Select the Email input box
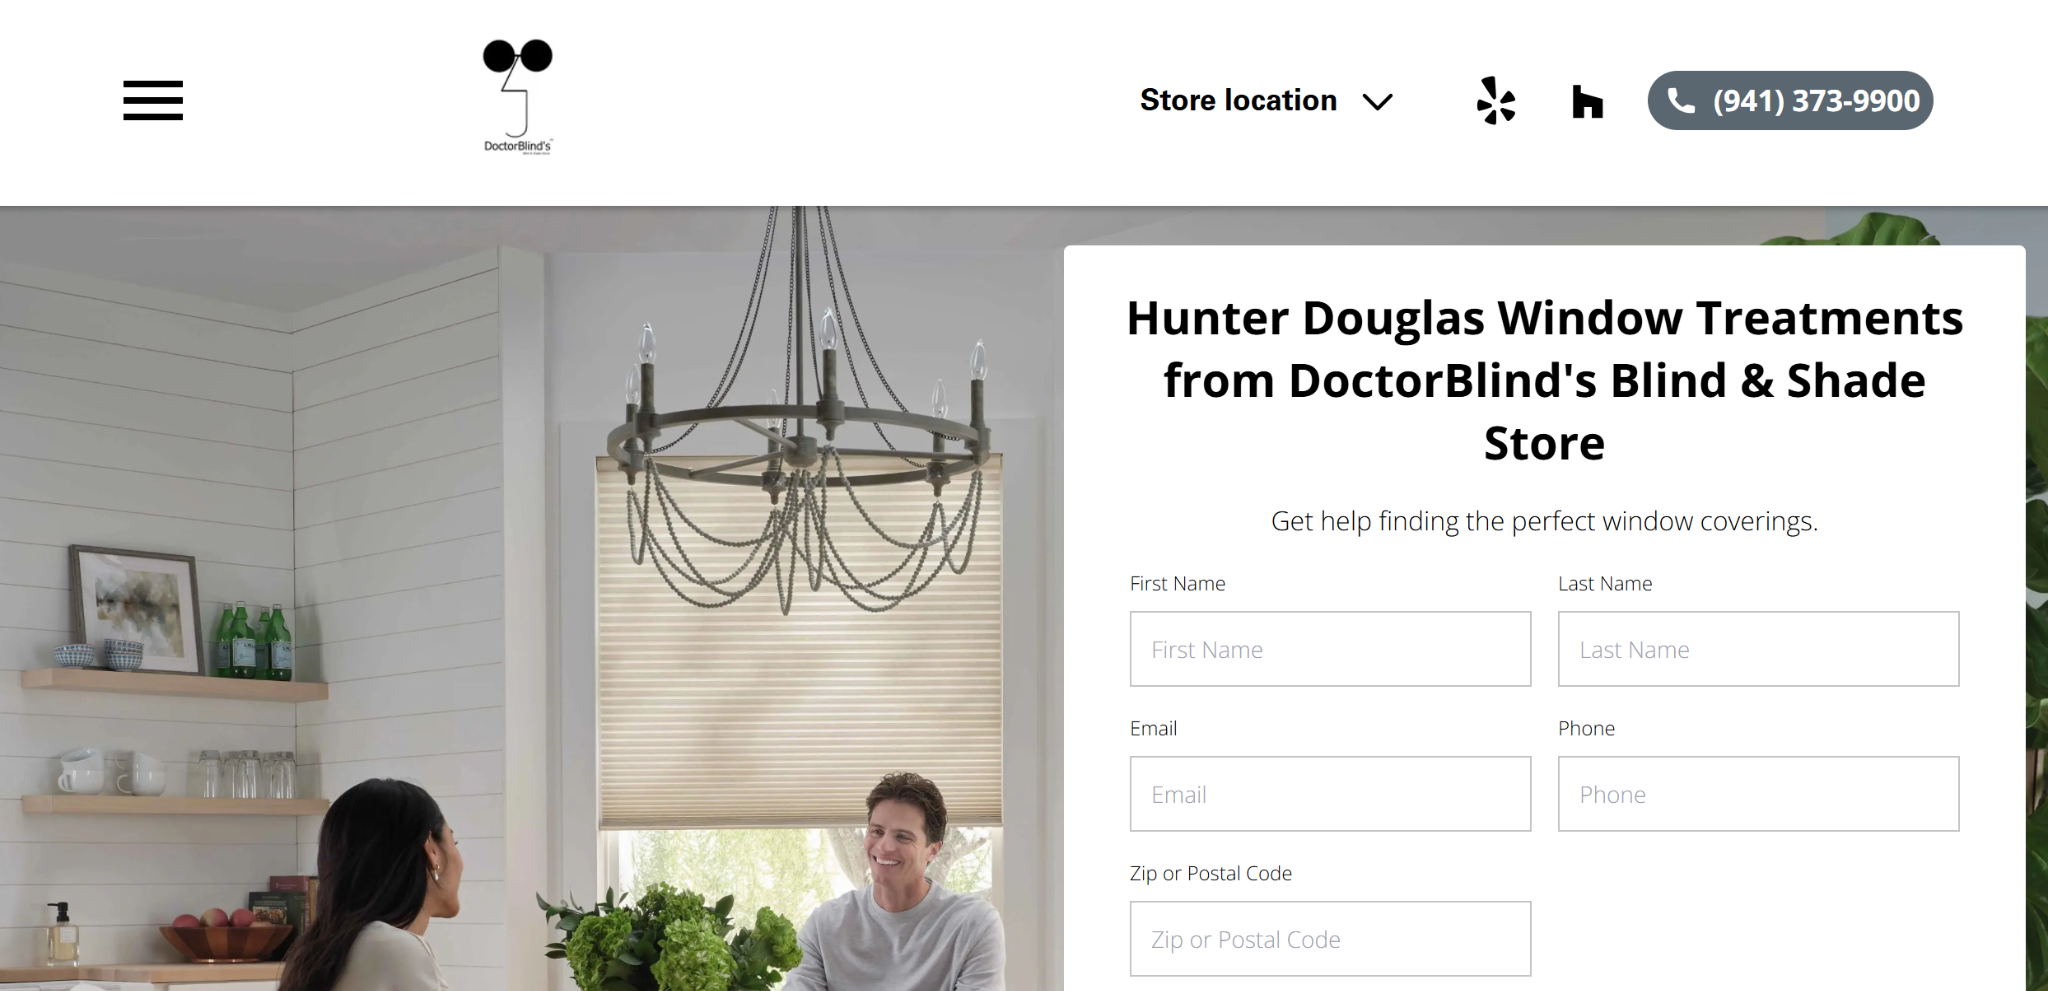 click(x=1330, y=794)
